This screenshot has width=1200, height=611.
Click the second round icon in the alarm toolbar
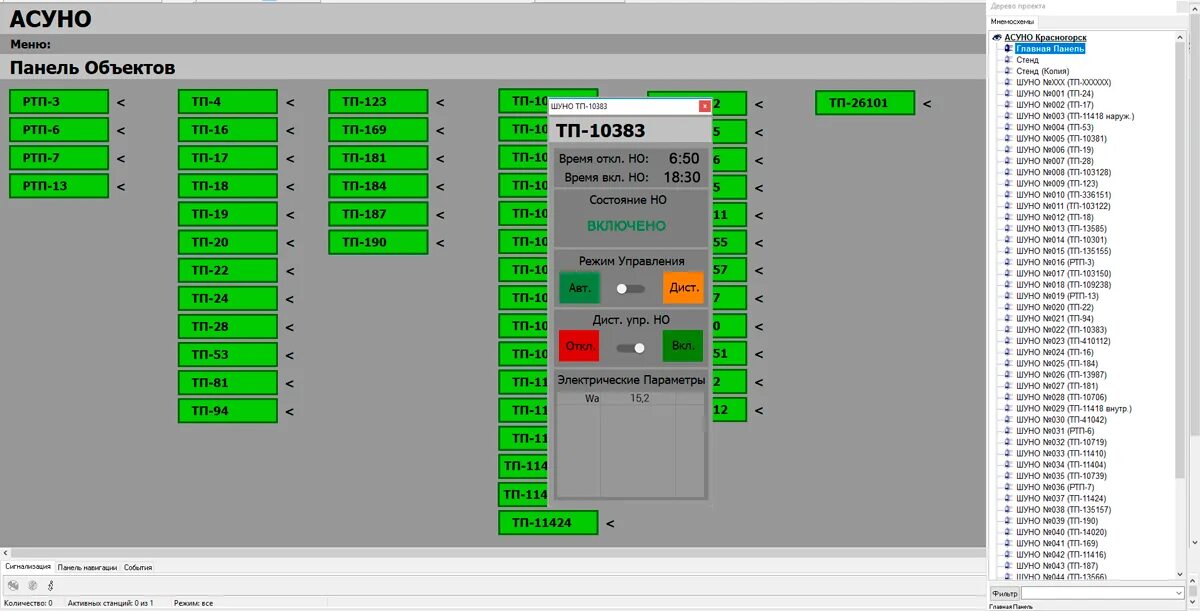(32, 586)
